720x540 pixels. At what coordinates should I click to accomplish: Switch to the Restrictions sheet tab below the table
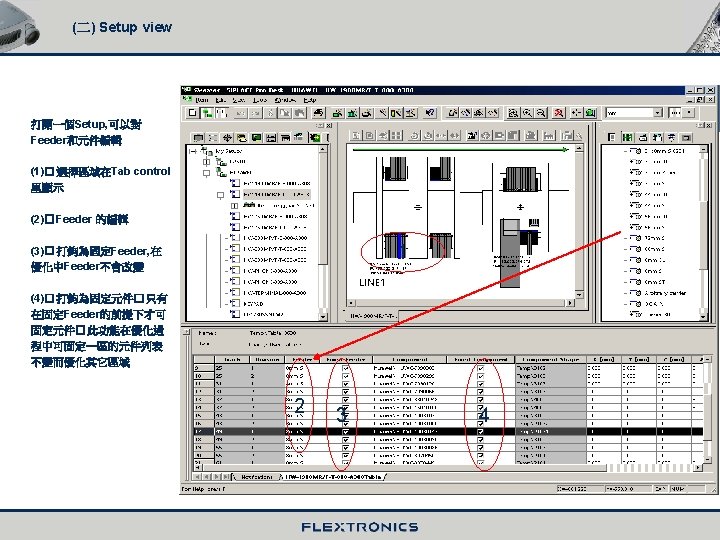257,477
